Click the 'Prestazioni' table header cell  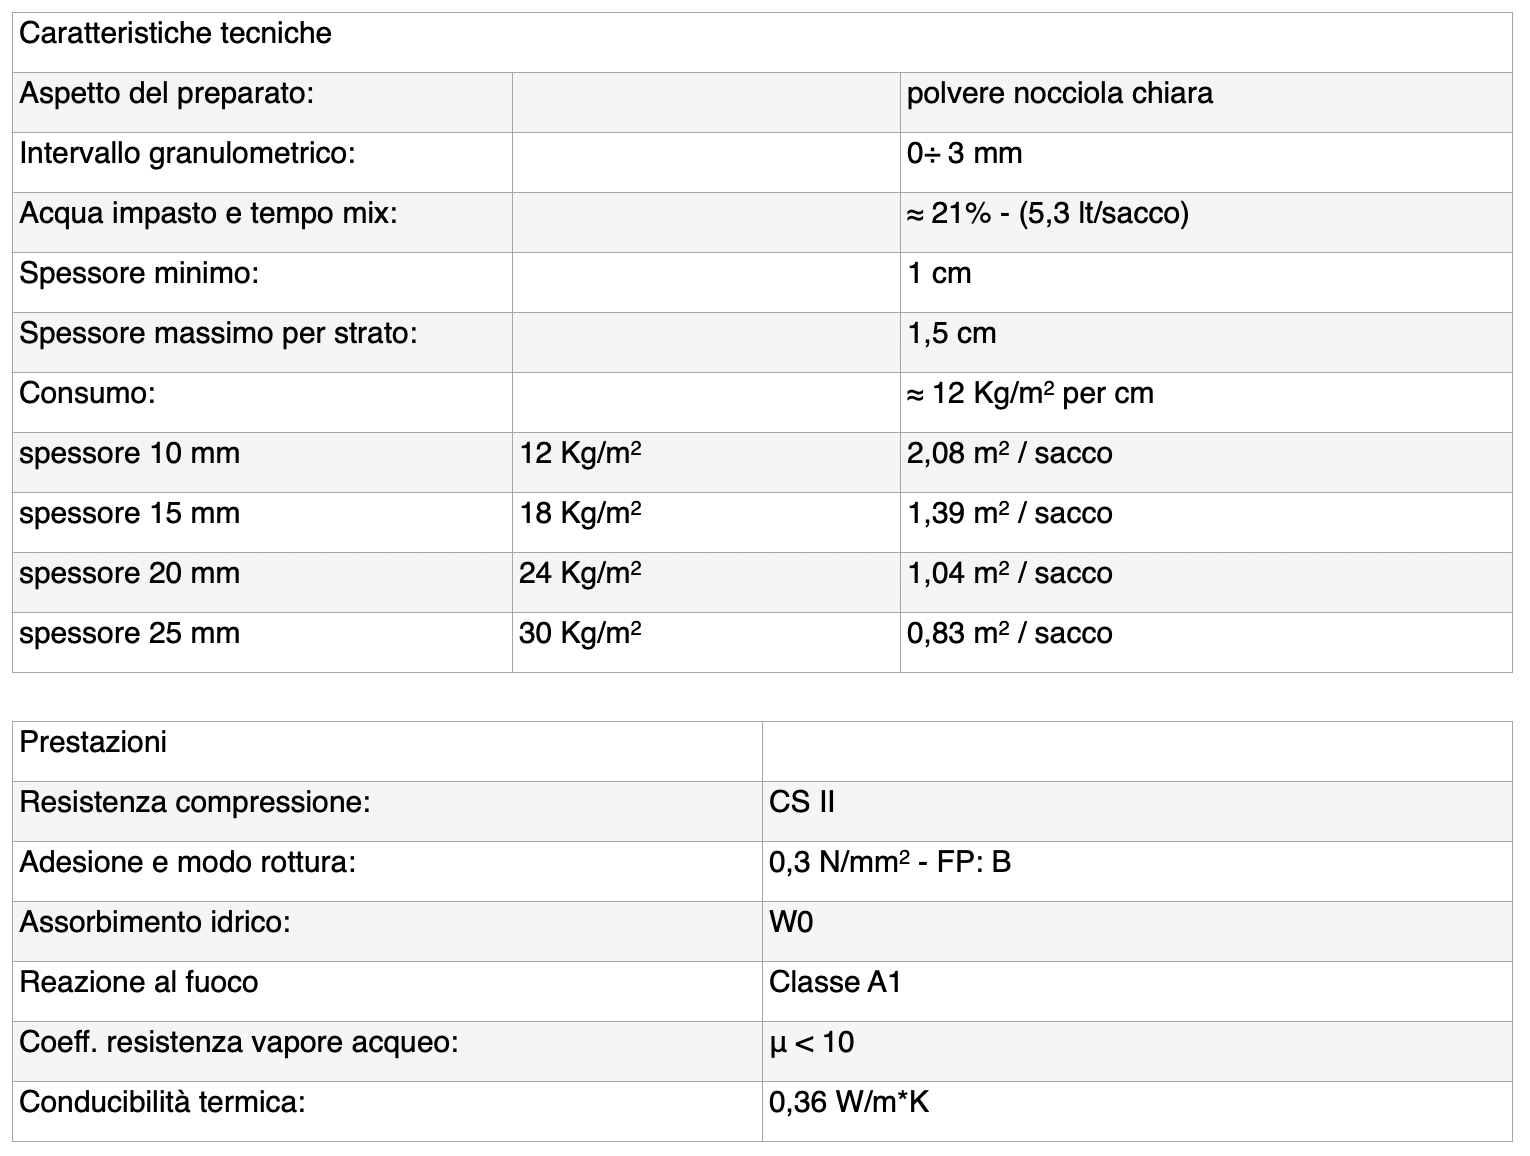tap(94, 743)
